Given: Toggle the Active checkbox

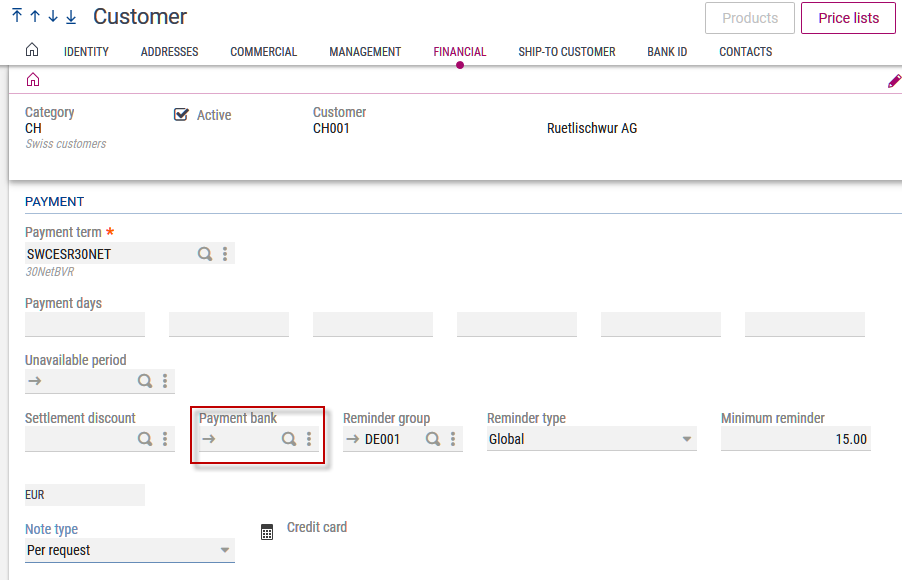Looking at the screenshot, I should [x=181, y=115].
